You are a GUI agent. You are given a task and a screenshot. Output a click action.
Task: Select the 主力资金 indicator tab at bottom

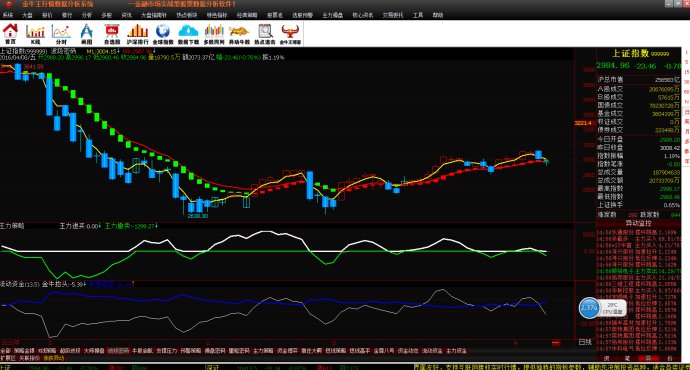[456, 351]
